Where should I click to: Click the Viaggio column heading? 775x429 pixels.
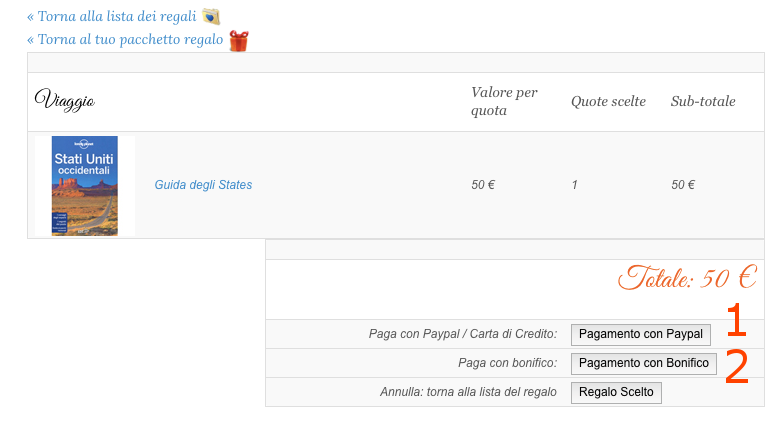65,100
